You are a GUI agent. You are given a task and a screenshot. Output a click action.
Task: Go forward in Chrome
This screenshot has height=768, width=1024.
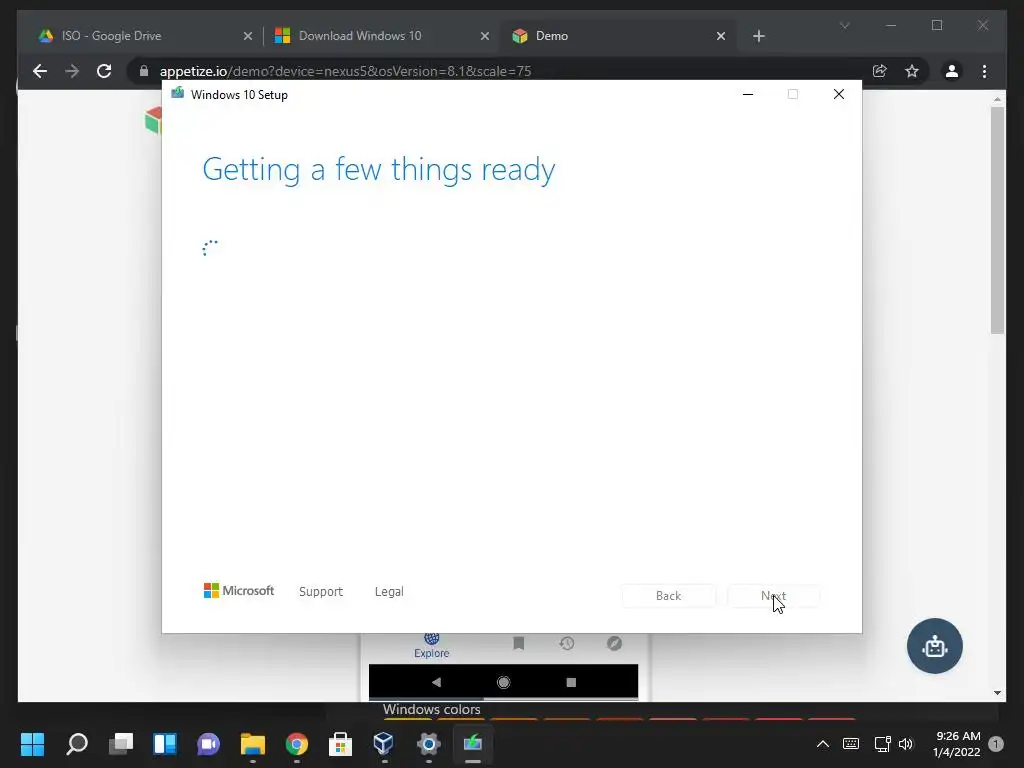72,71
